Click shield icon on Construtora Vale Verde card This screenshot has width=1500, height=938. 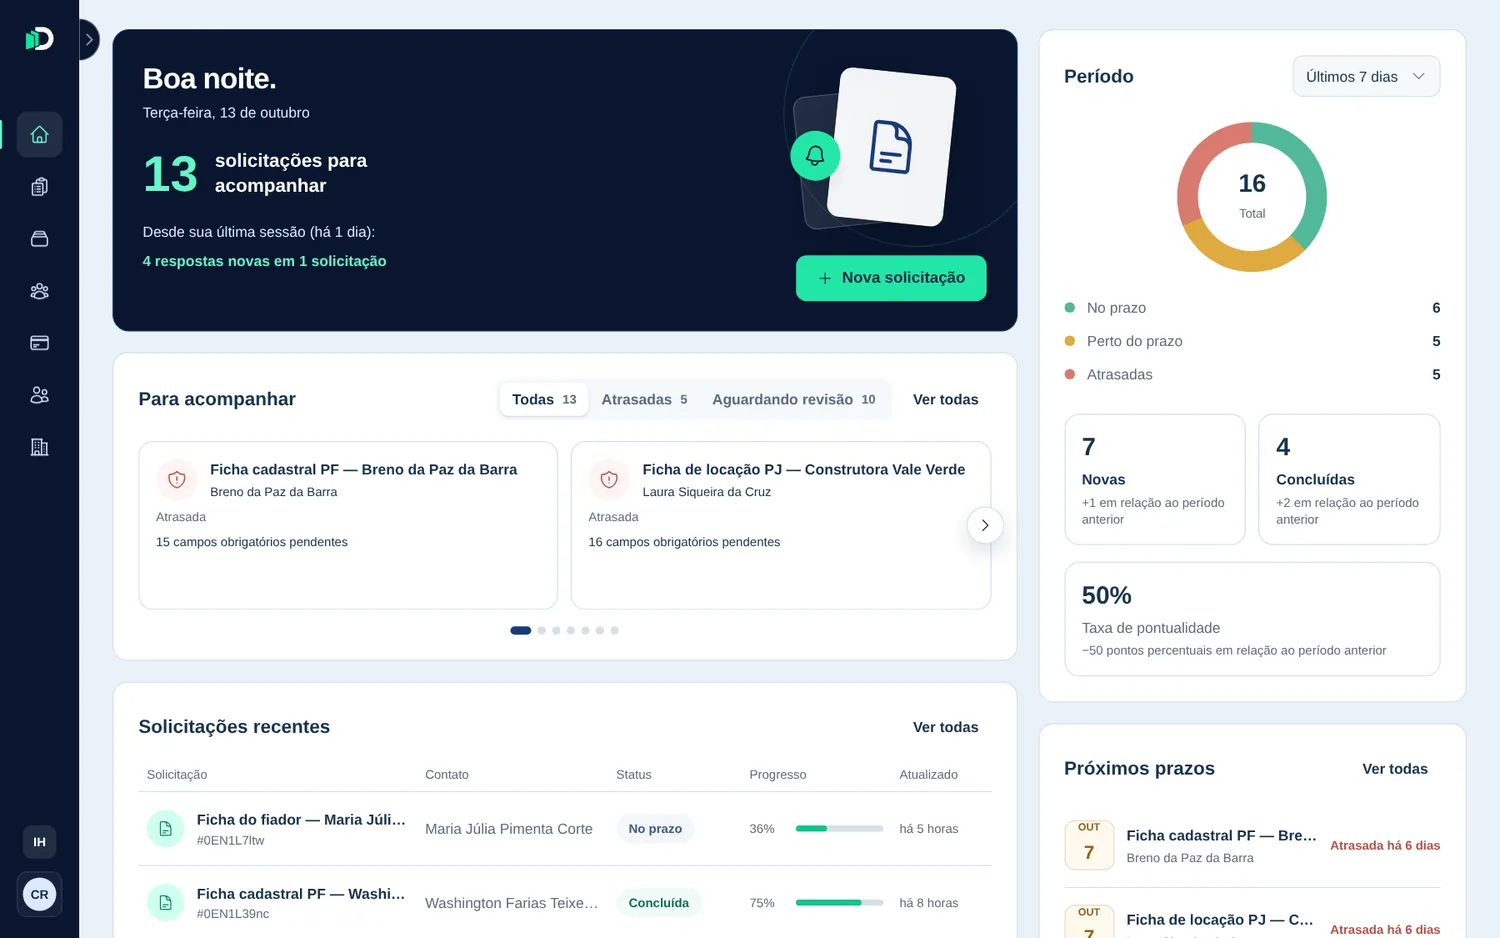click(x=609, y=480)
